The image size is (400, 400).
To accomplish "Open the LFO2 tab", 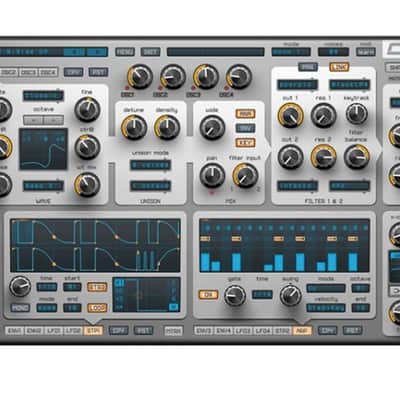I will pos(73,331).
